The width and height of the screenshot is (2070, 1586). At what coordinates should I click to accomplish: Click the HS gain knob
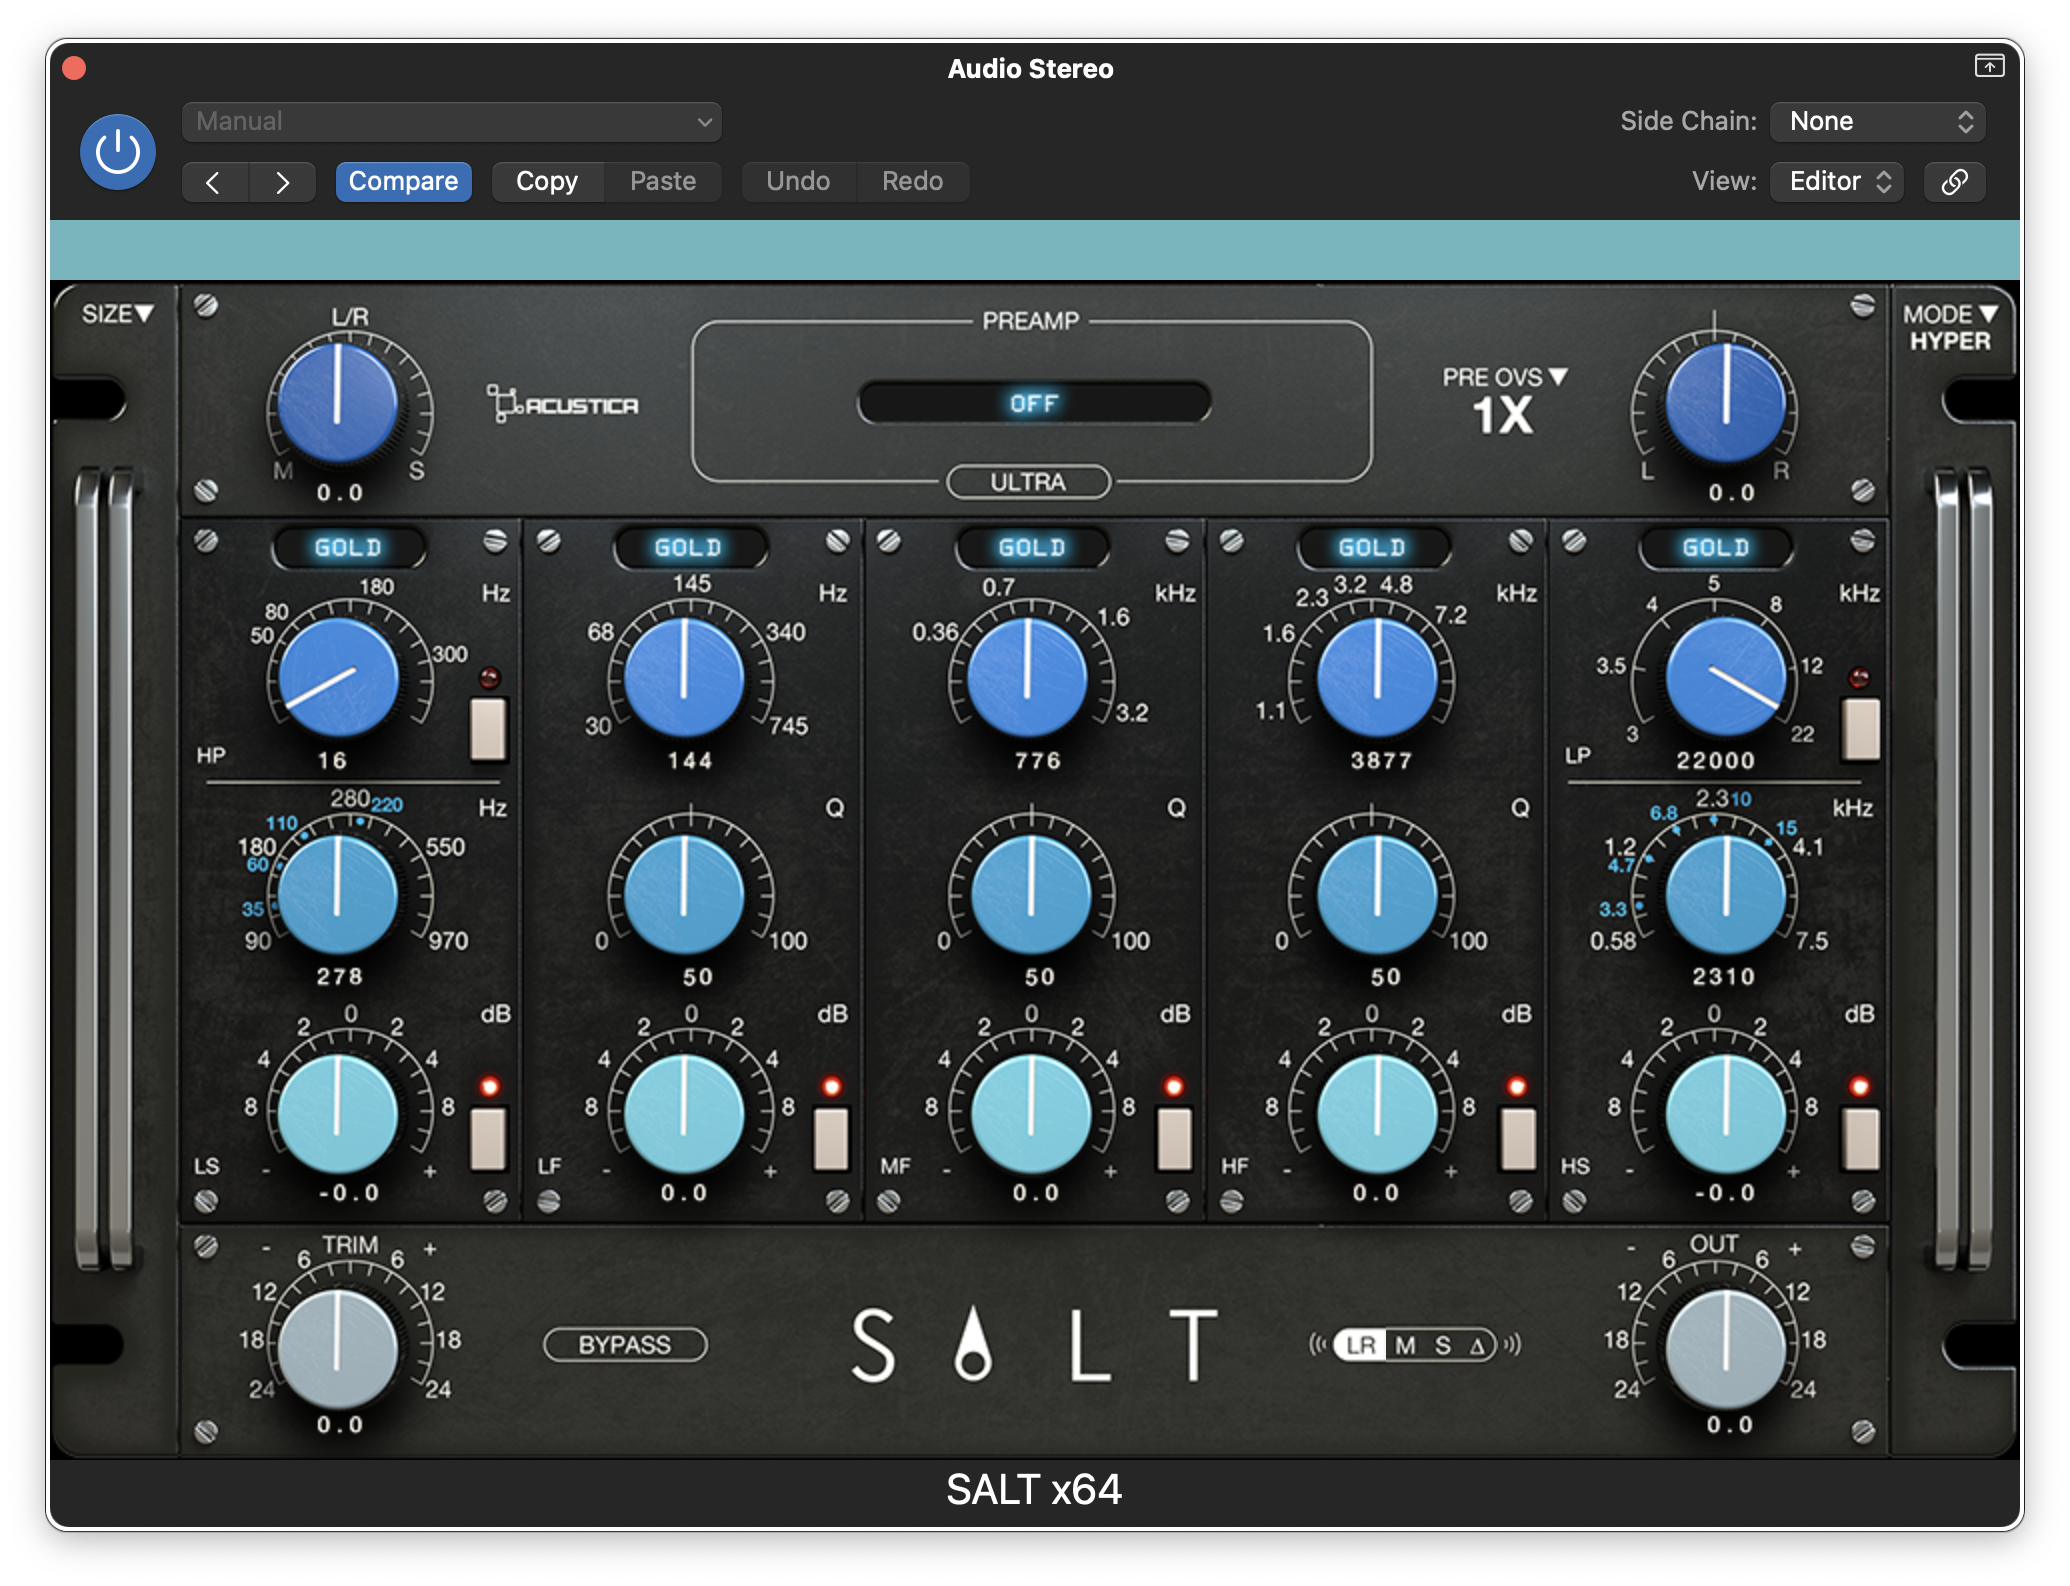coord(1726,1113)
